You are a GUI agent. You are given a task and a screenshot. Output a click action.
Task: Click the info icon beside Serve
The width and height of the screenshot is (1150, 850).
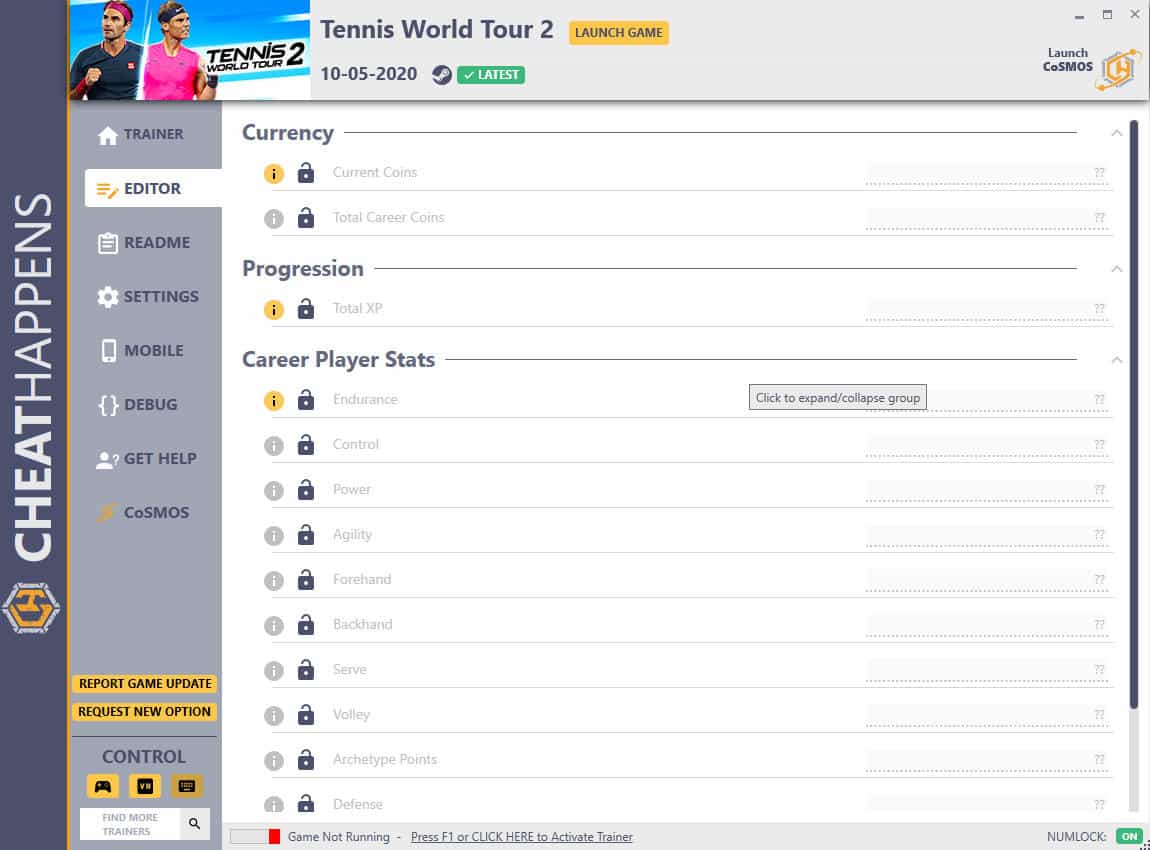274,670
